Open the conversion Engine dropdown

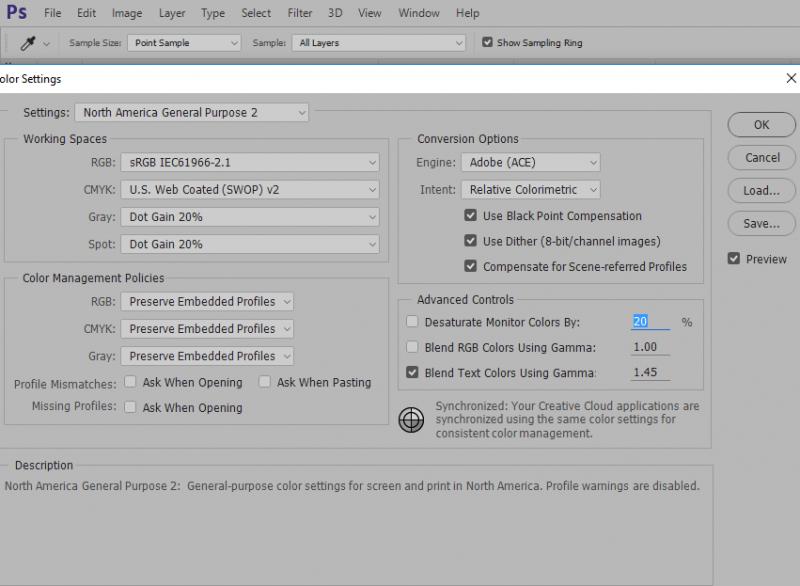[x=531, y=162]
